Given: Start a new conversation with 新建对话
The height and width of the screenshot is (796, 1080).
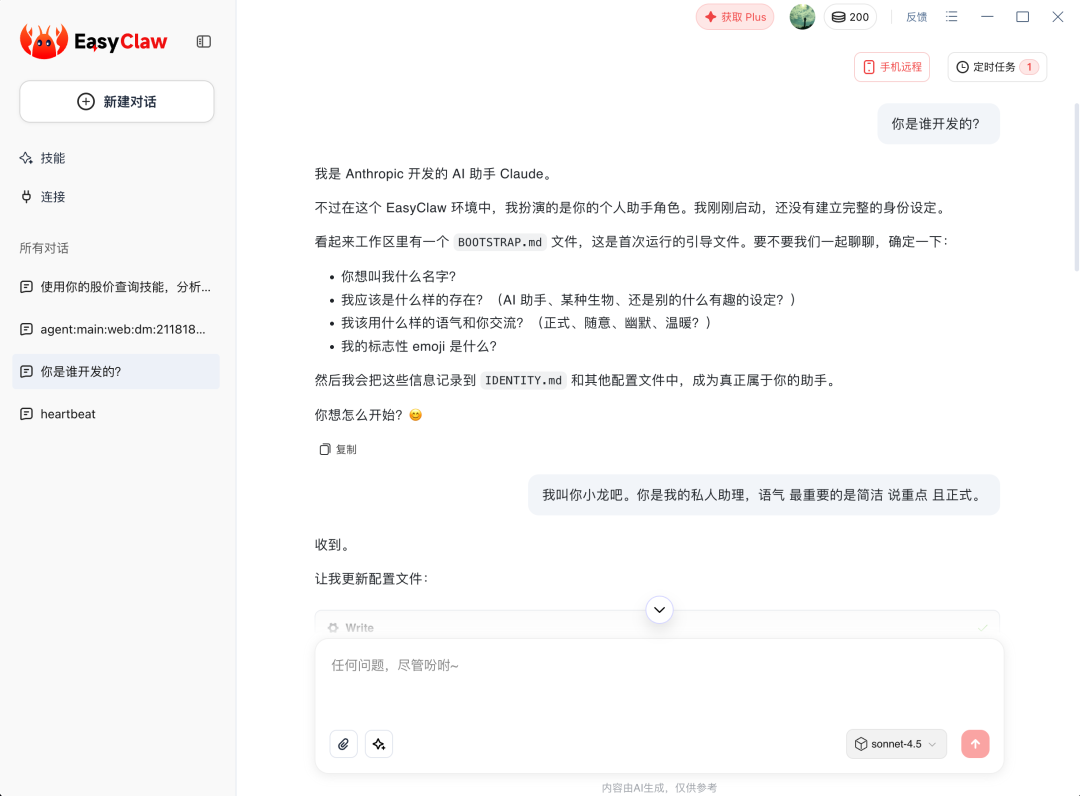Looking at the screenshot, I should 116,102.
